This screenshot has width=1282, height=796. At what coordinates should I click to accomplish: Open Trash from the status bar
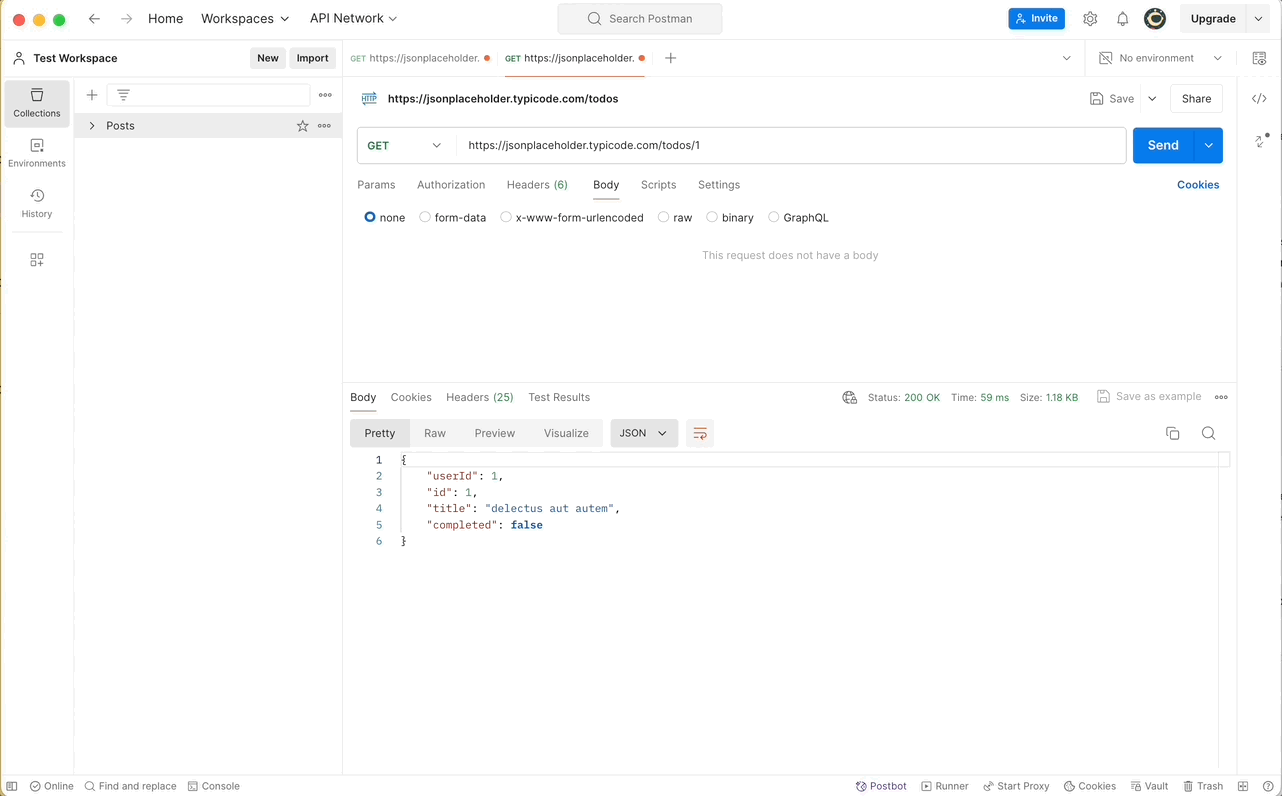tap(1203, 786)
